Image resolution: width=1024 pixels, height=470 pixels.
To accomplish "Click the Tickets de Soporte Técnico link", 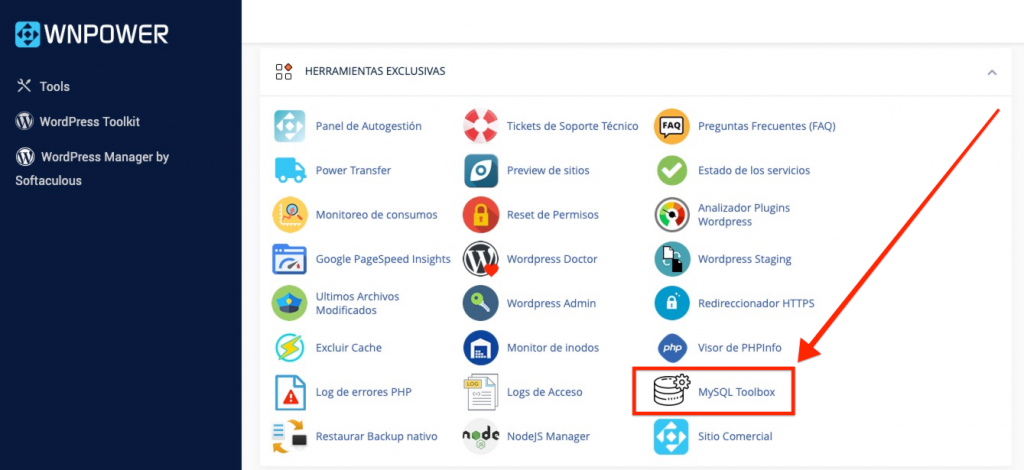I will point(573,126).
